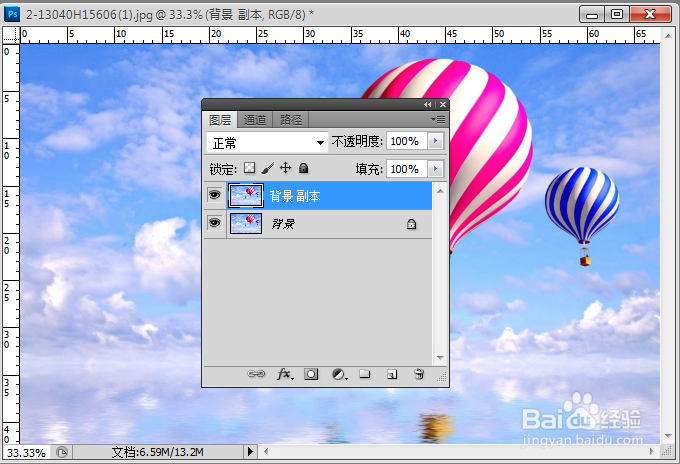The image size is (680, 464).
Task: Open the 正常 blend mode dropdown
Action: click(x=267, y=143)
